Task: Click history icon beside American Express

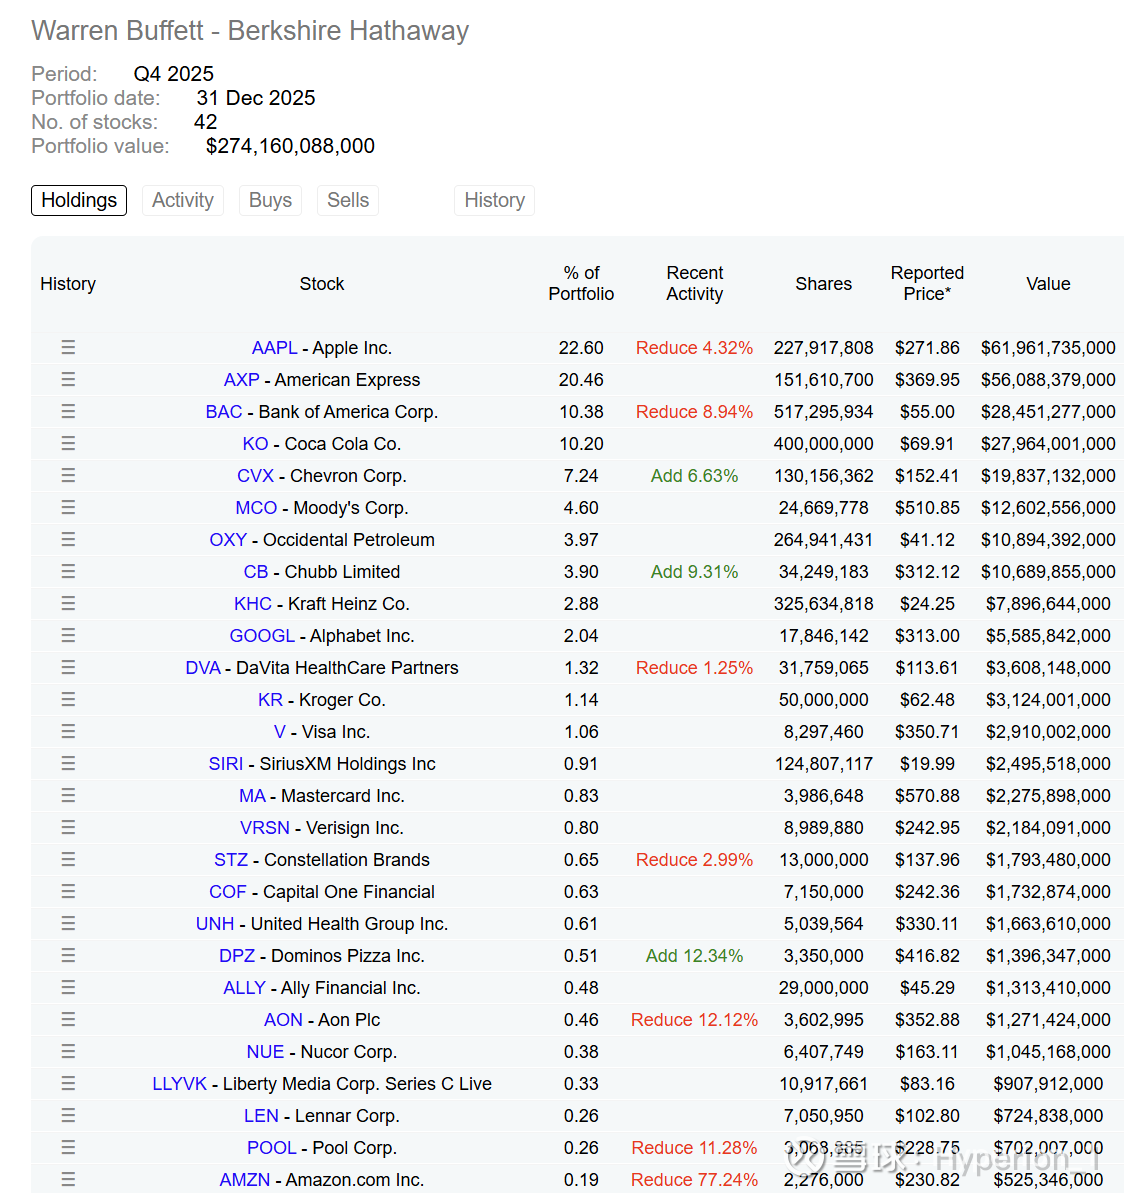Action: click(68, 379)
